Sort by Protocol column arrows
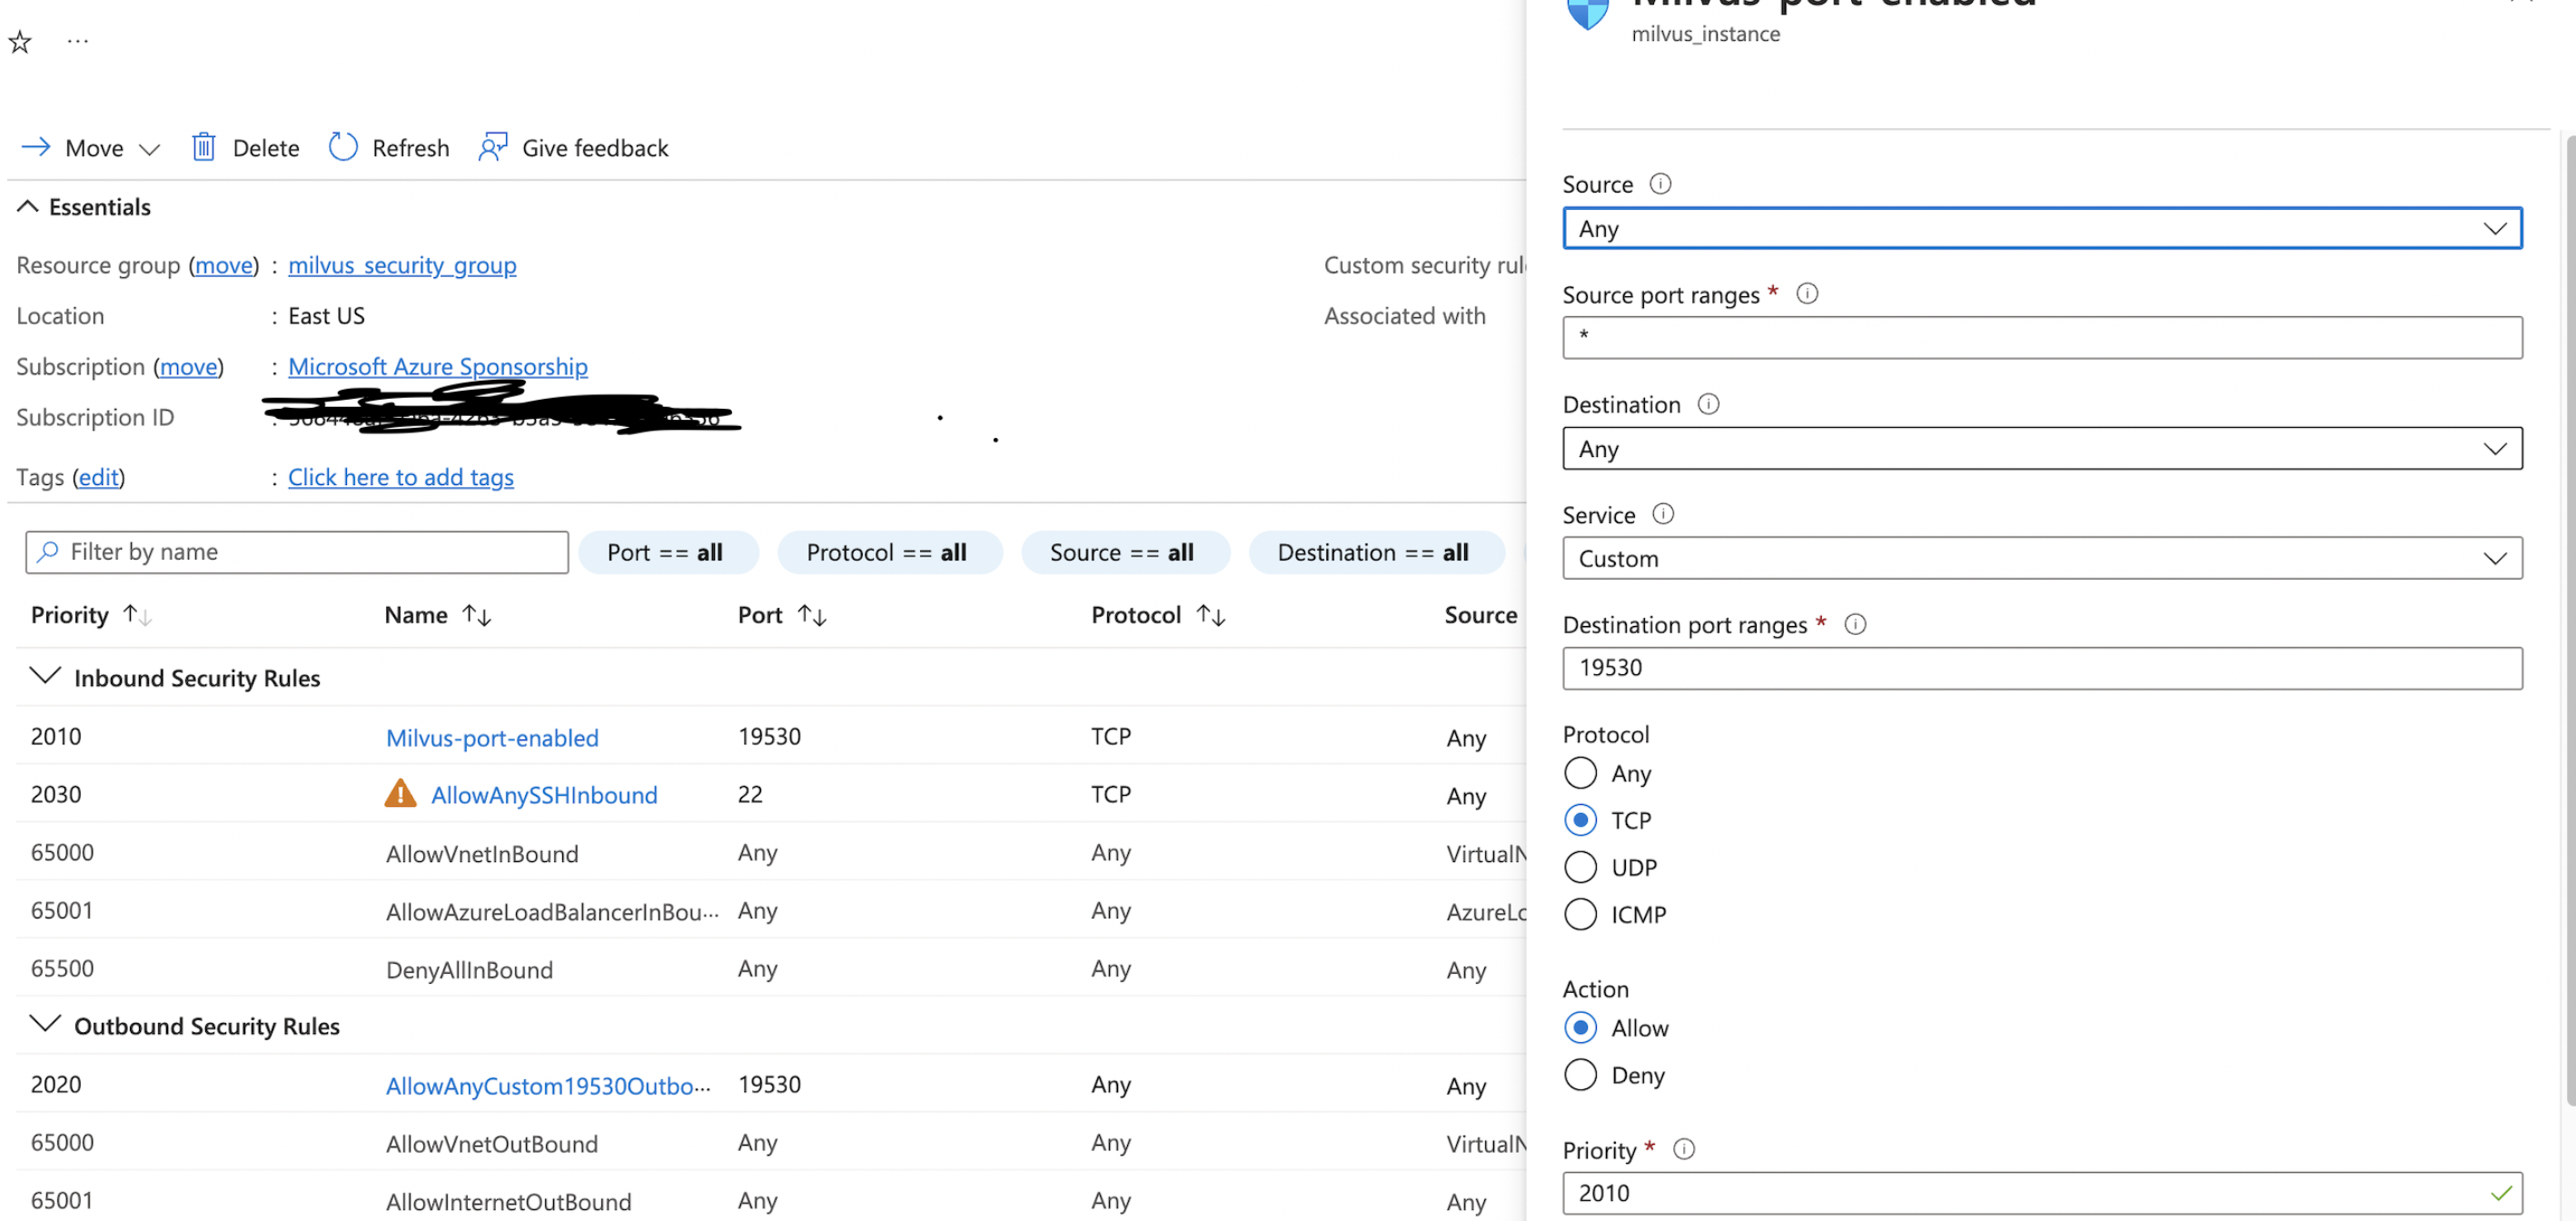This screenshot has width=2576, height=1221. (1211, 615)
